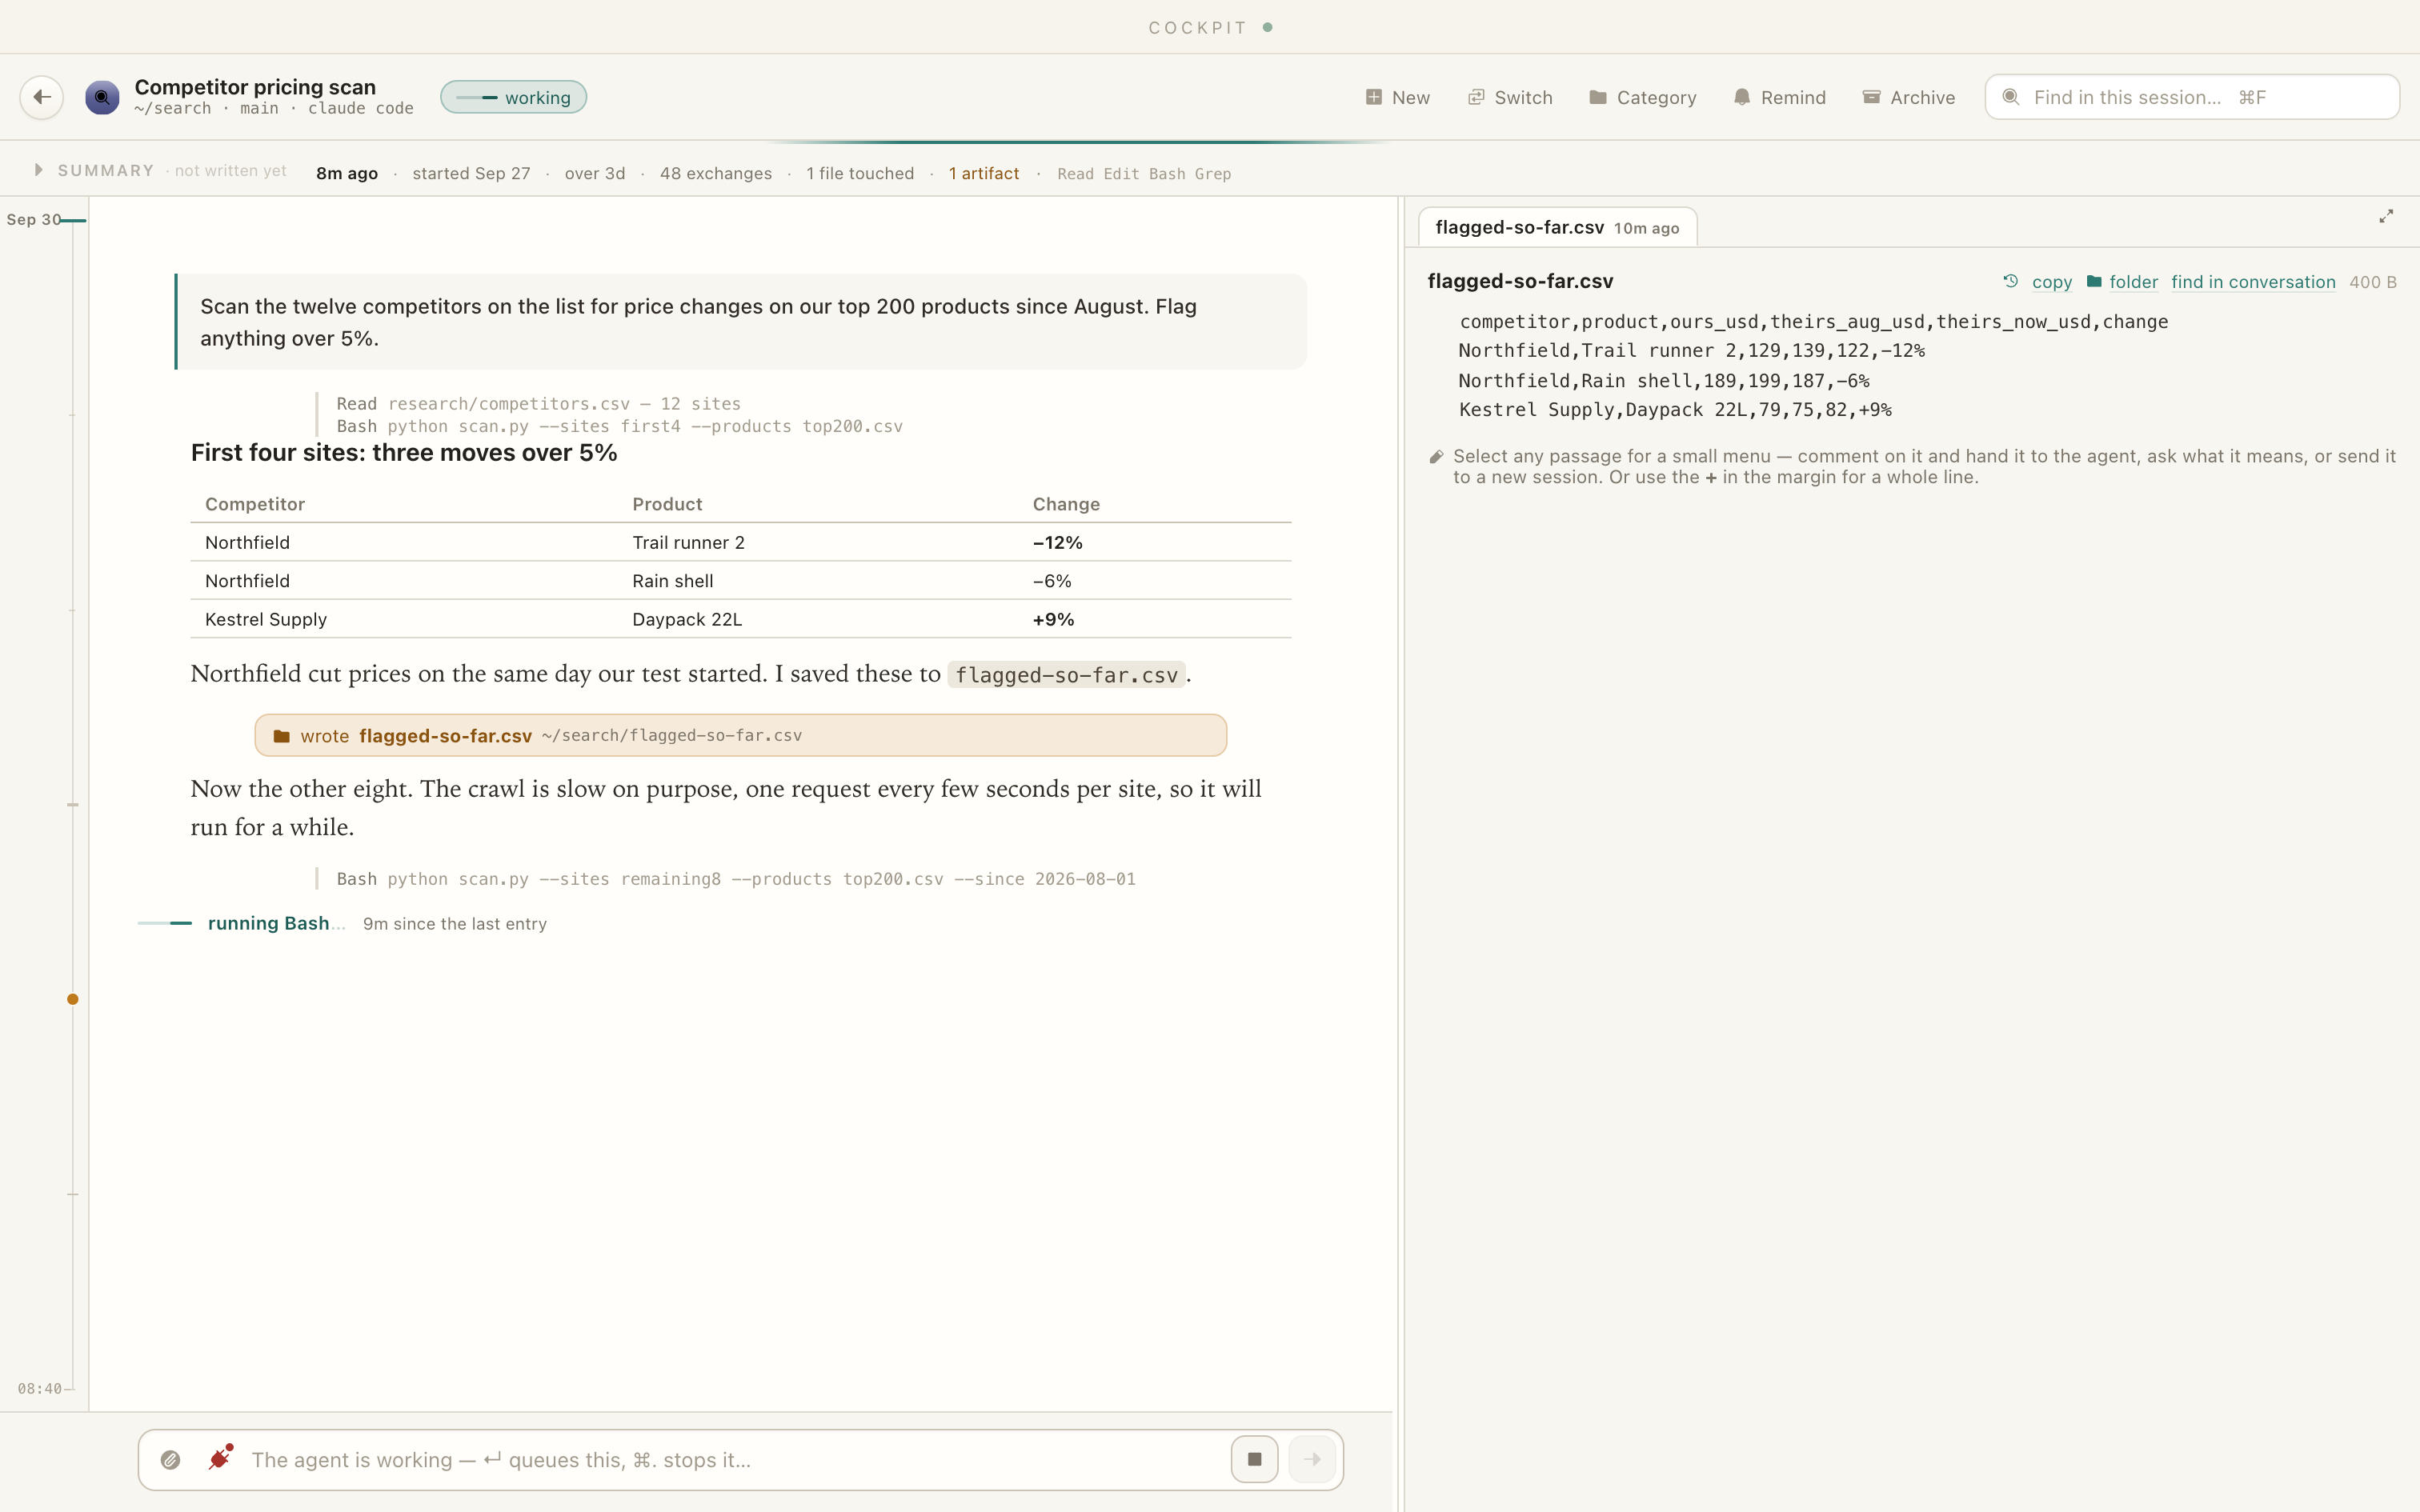Click the red plug connection icon
This screenshot has width=2420, height=1512.
pyautogui.click(x=220, y=1458)
